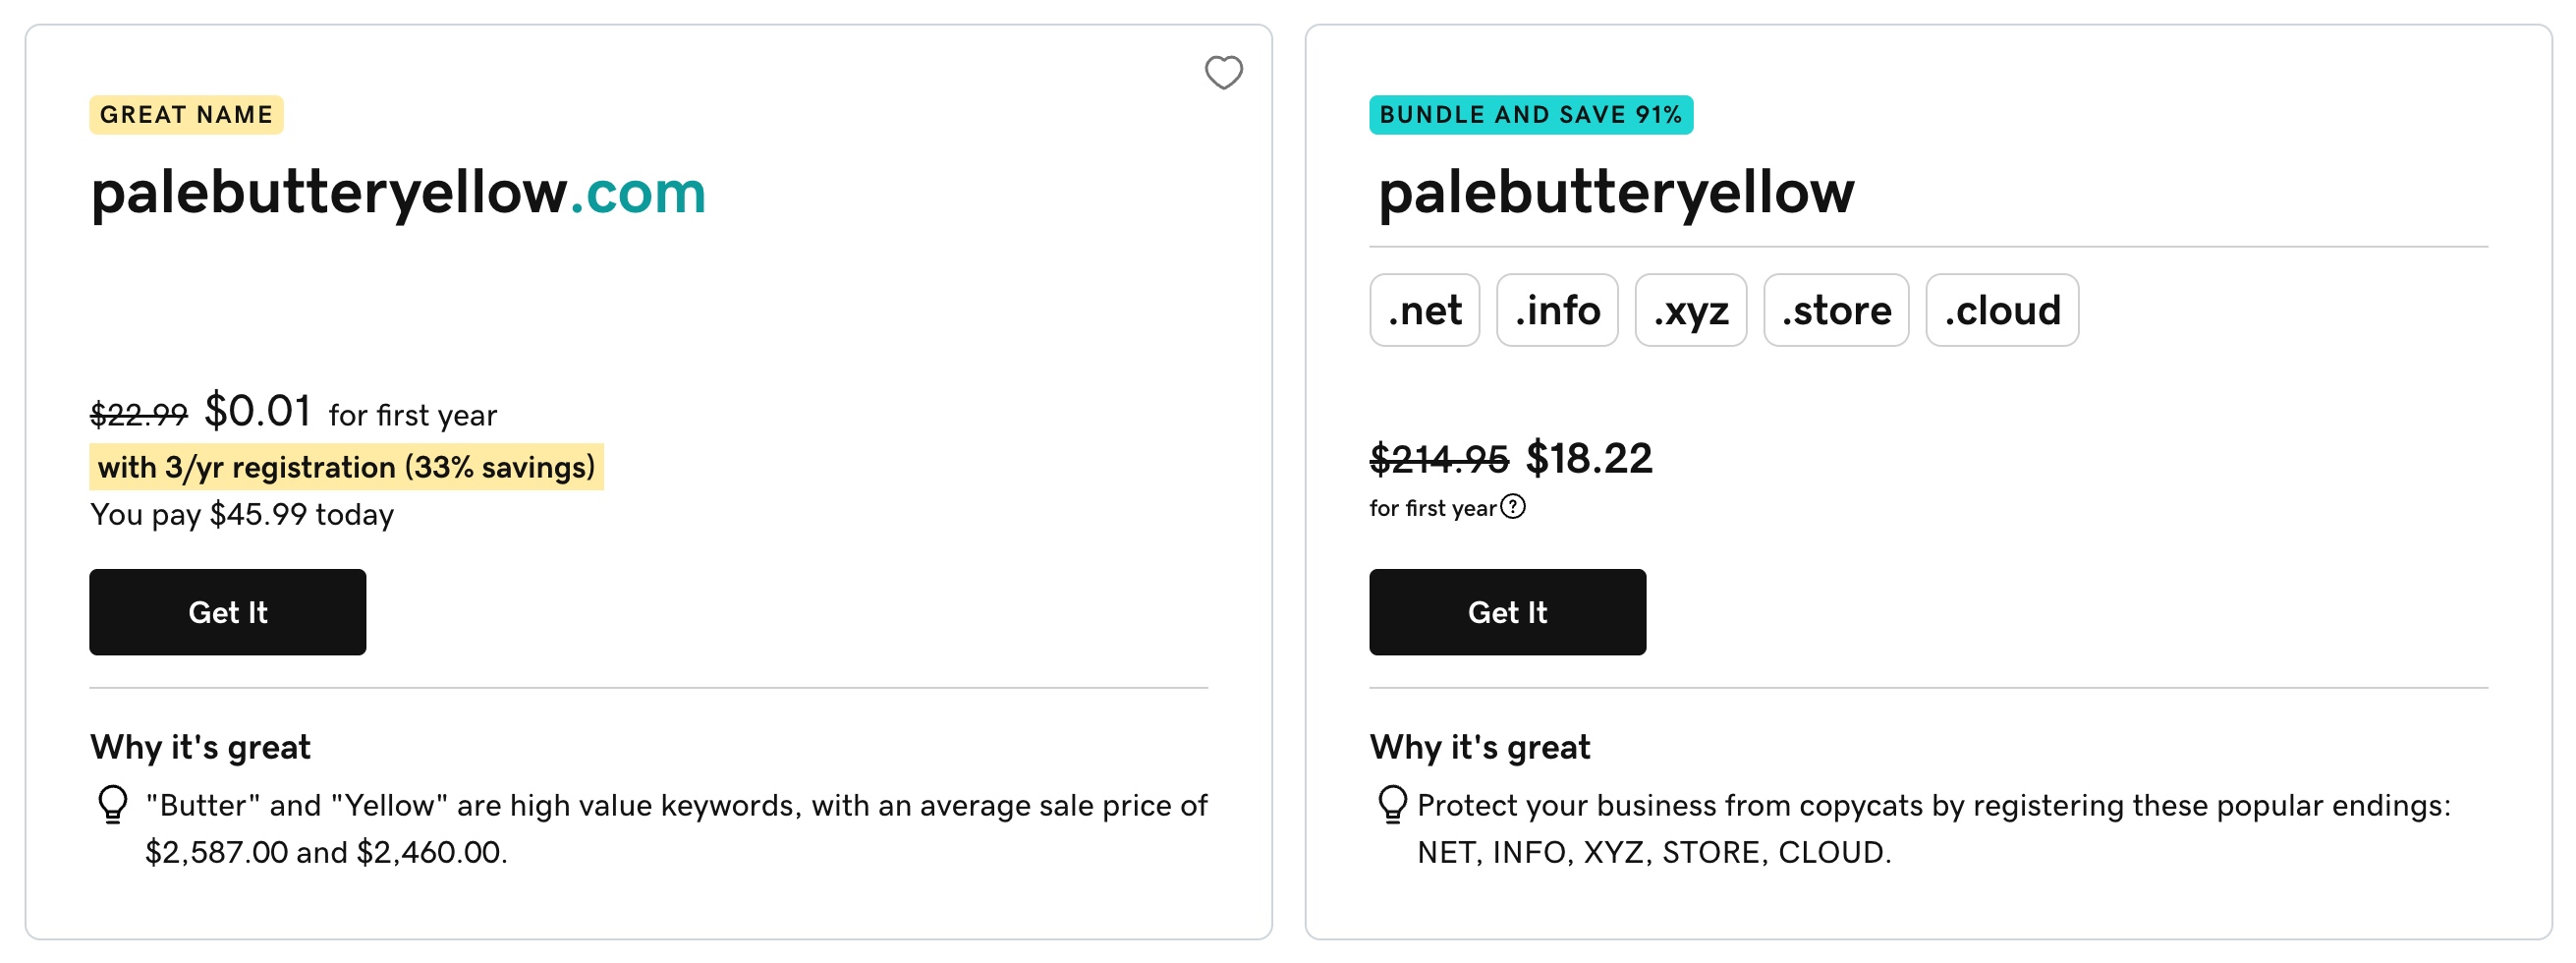Select the .xyz extension chip
Image resolution: width=2576 pixels, height=963 pixels.
(x=1690, y=310)
